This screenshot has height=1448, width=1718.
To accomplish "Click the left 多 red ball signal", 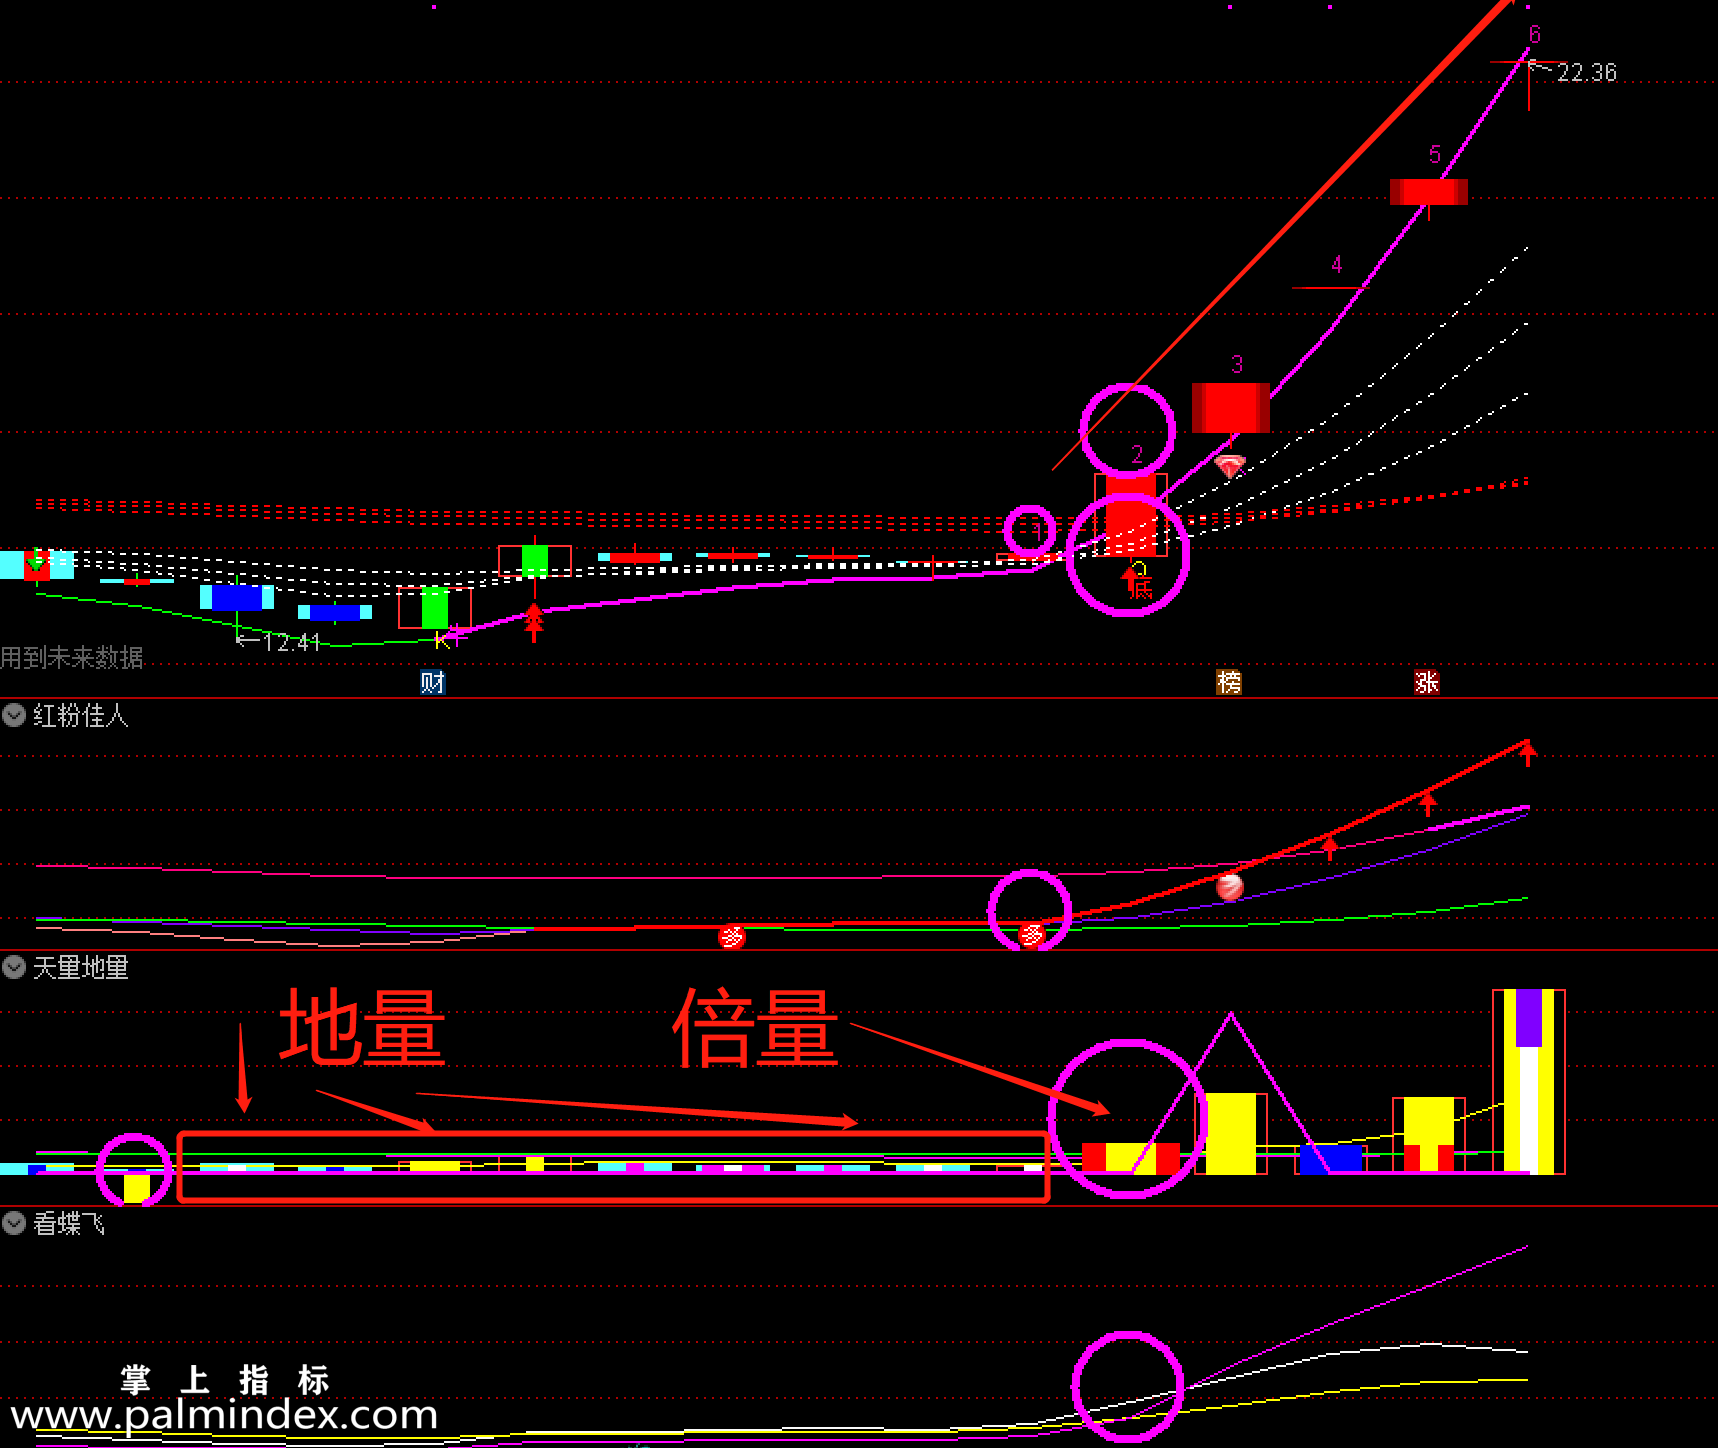I will 732,936.
